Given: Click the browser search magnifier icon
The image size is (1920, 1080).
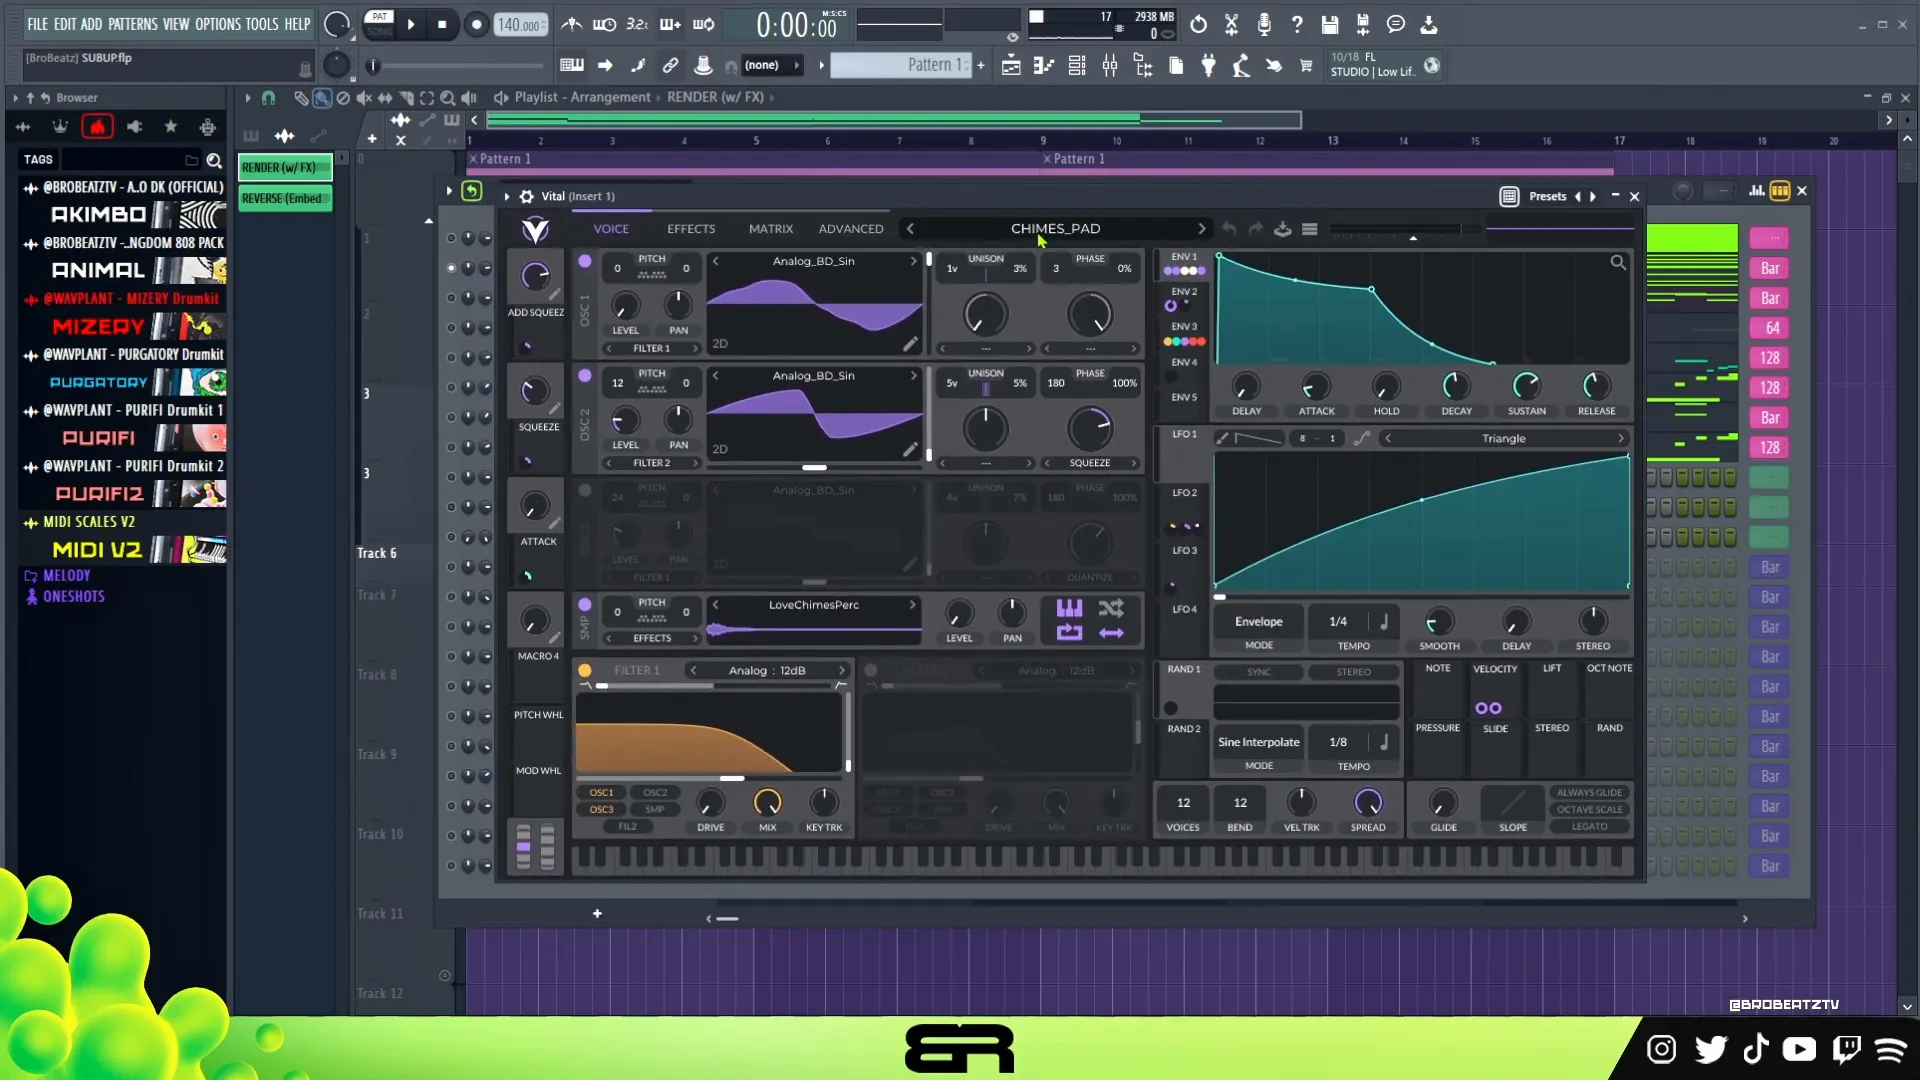Looking at the screenshot, I should pyautogui.click(x=214, y=160).
